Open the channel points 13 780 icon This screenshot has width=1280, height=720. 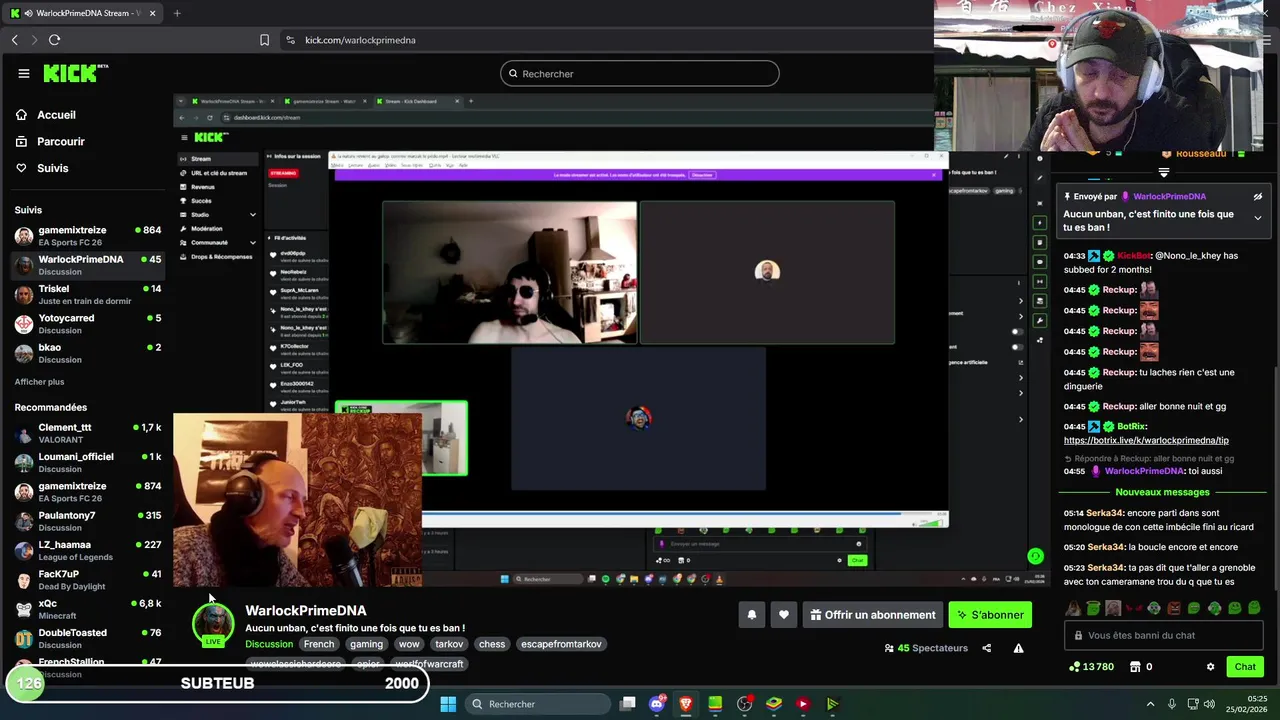pyautogui.click(x=1091, y=667)
